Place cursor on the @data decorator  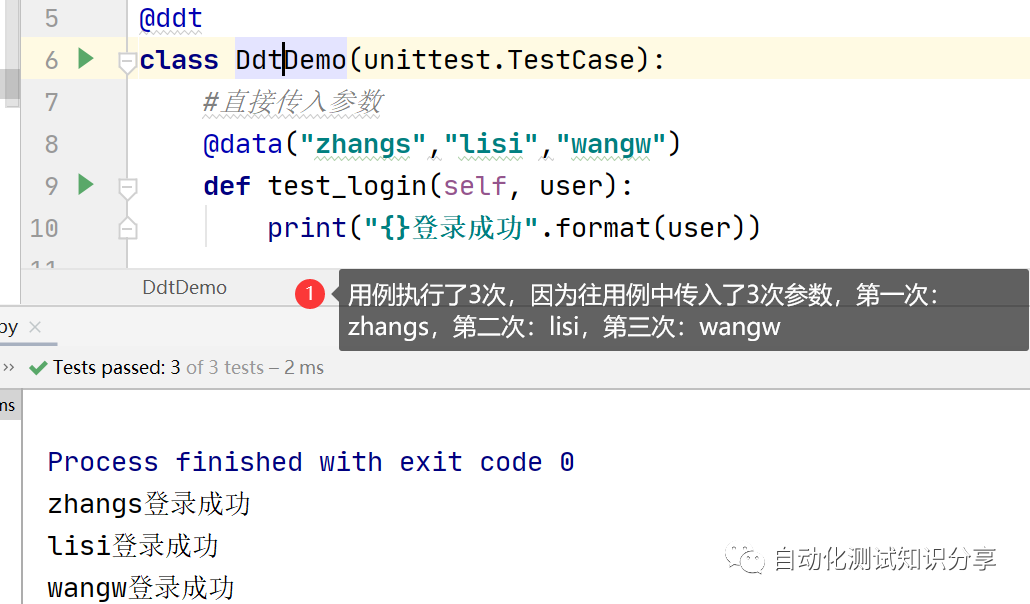pos(243,145)
